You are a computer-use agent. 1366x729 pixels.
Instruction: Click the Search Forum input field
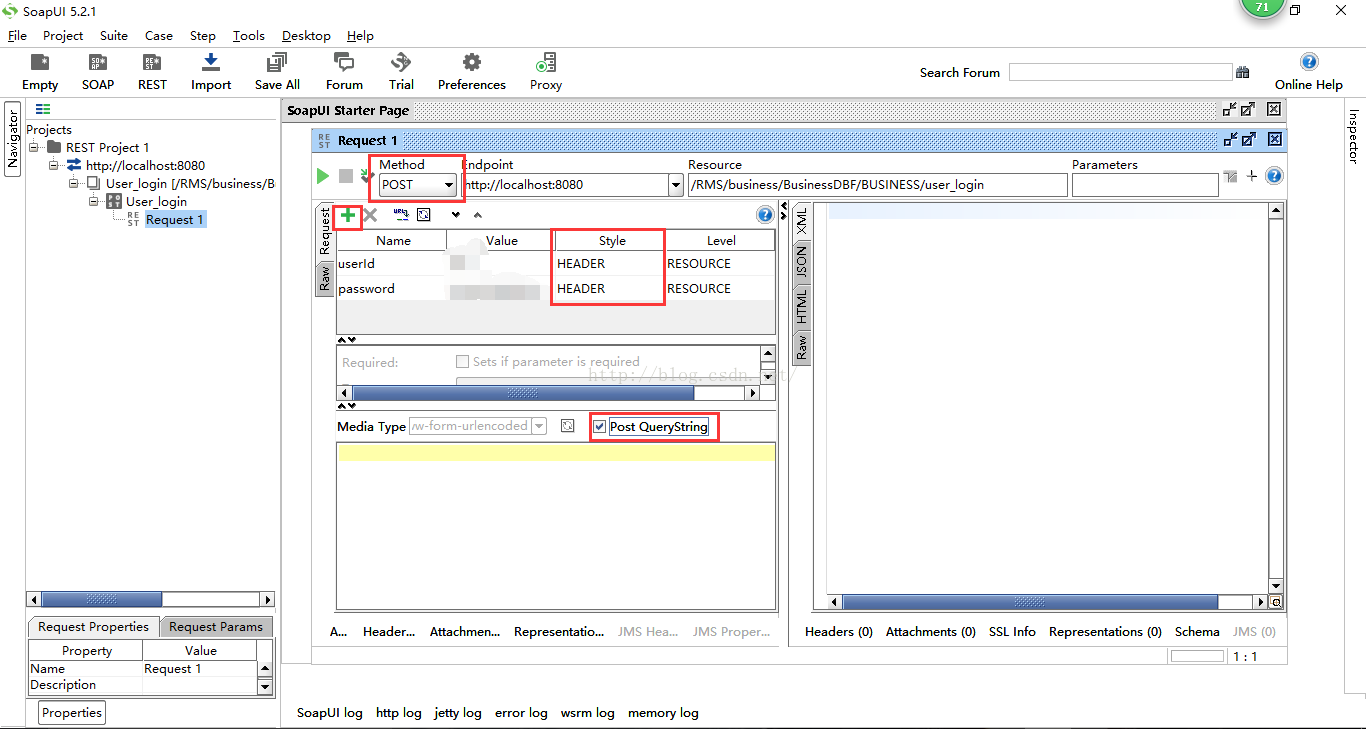1120,72
